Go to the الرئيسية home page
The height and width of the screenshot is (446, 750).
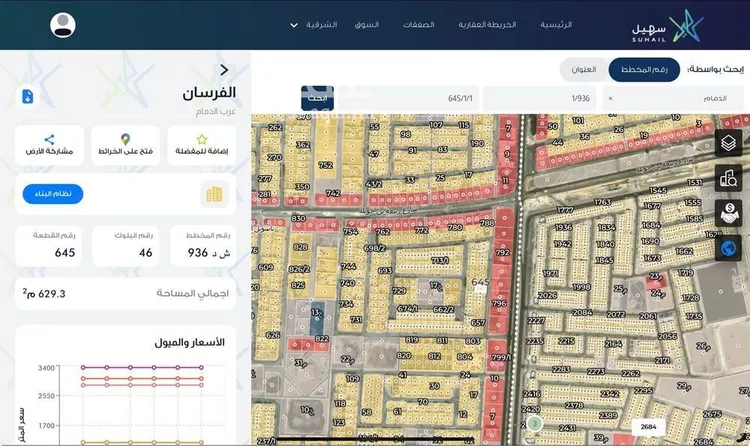pos(556,24)
